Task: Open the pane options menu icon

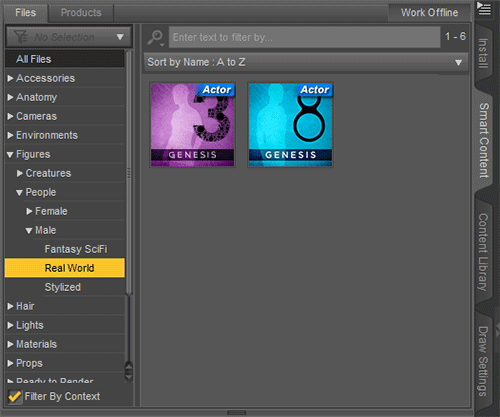Action: [484, 8]
